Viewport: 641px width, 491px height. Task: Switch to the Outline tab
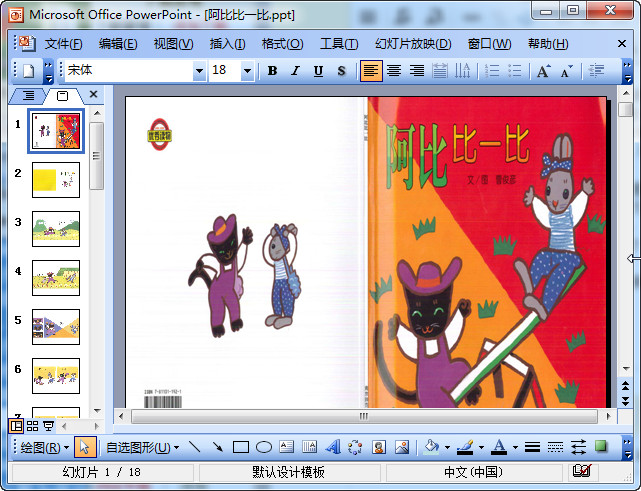[28, 96]
